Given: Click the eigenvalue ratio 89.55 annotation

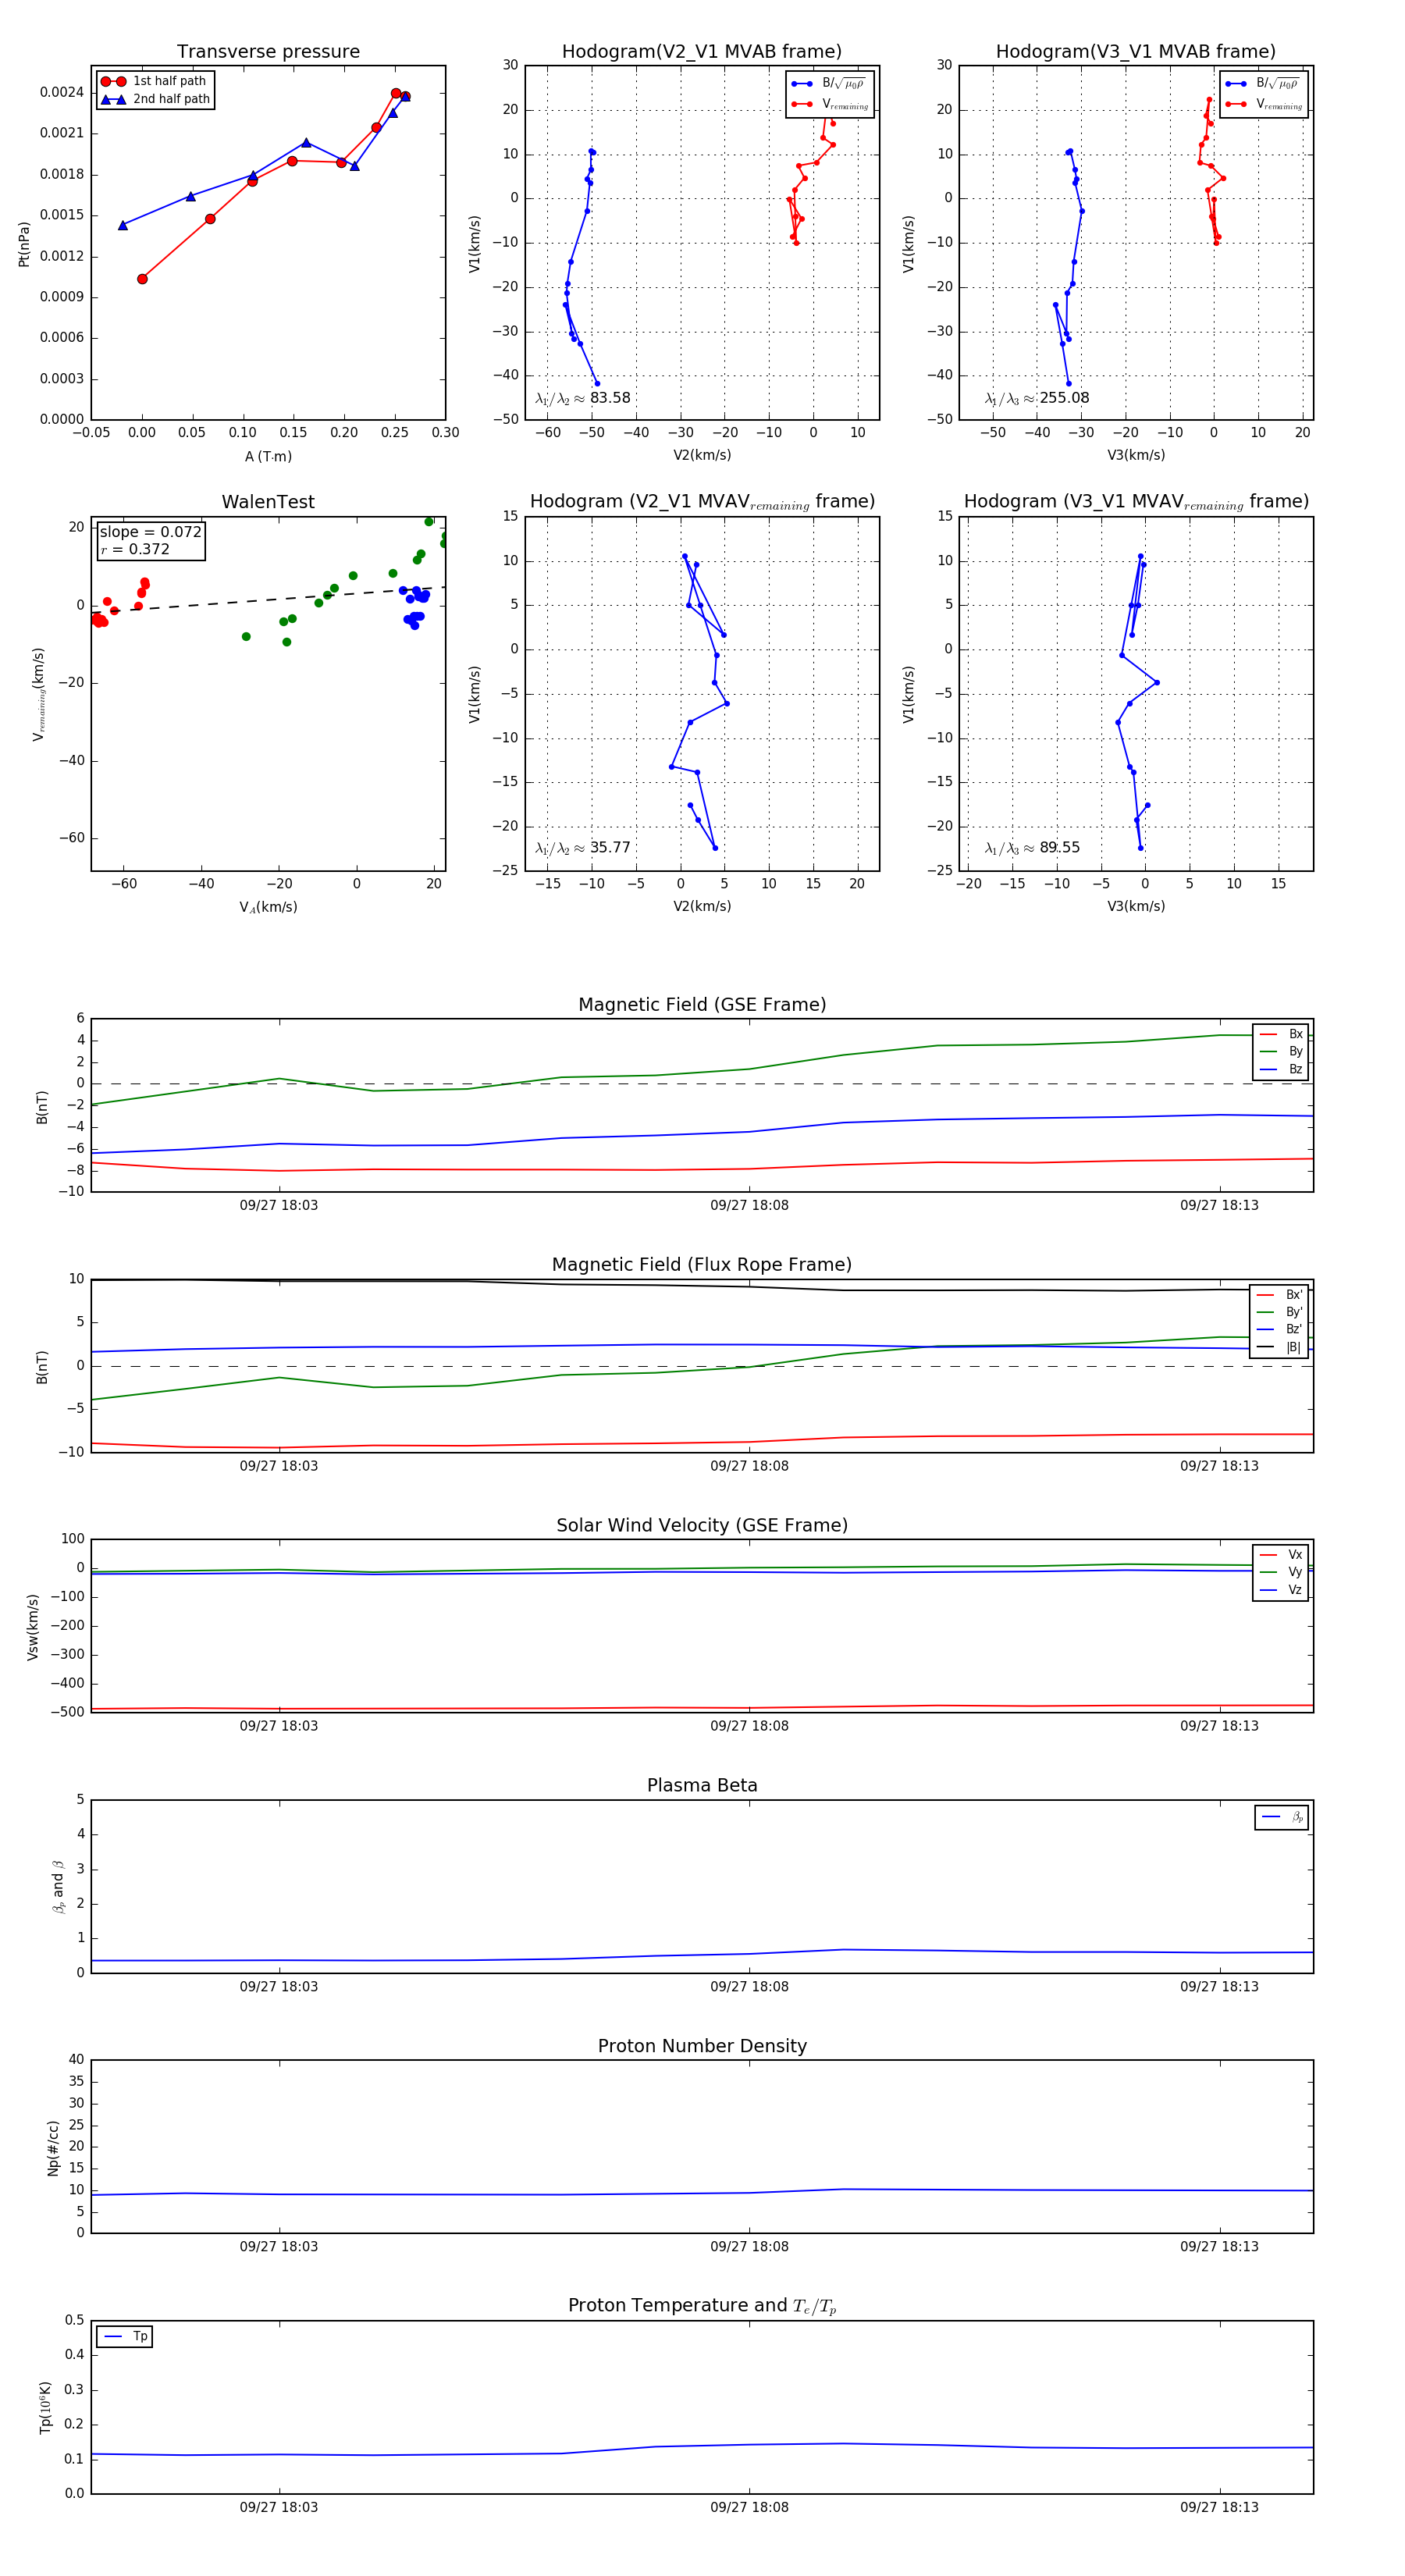Looking at the screenshot, I should click(x=1032, y=848).
